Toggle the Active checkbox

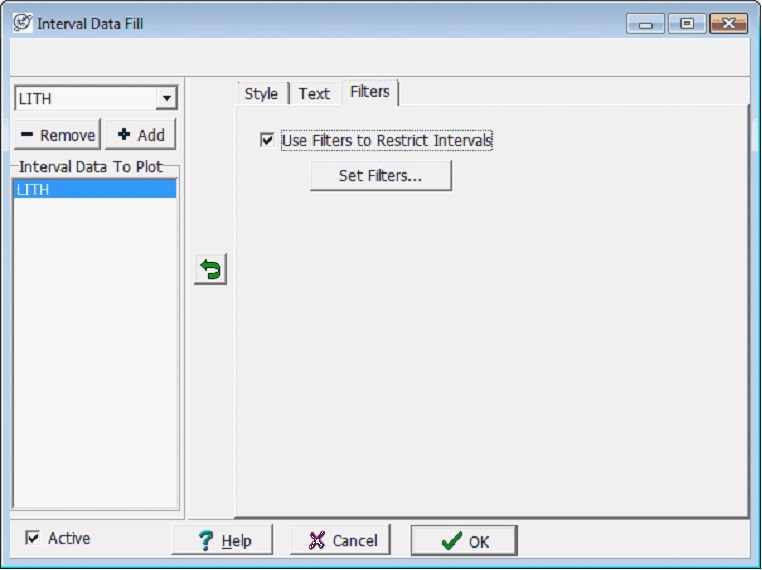(33, 538)
